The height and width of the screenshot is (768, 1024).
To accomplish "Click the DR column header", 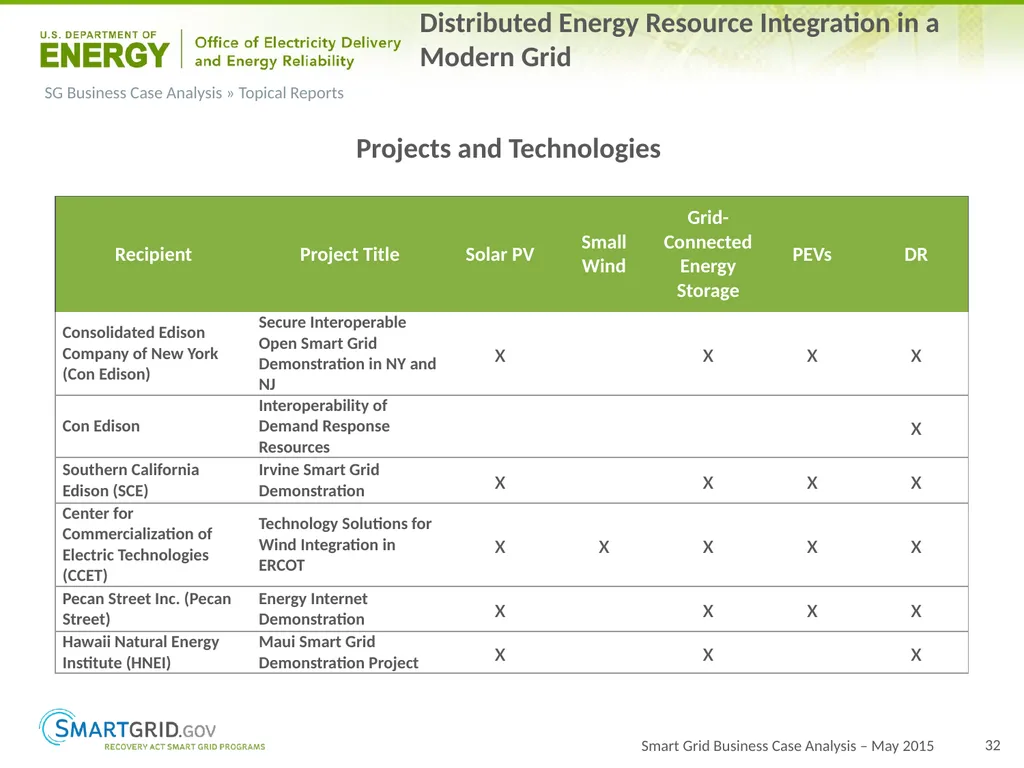I will point(916,254).
